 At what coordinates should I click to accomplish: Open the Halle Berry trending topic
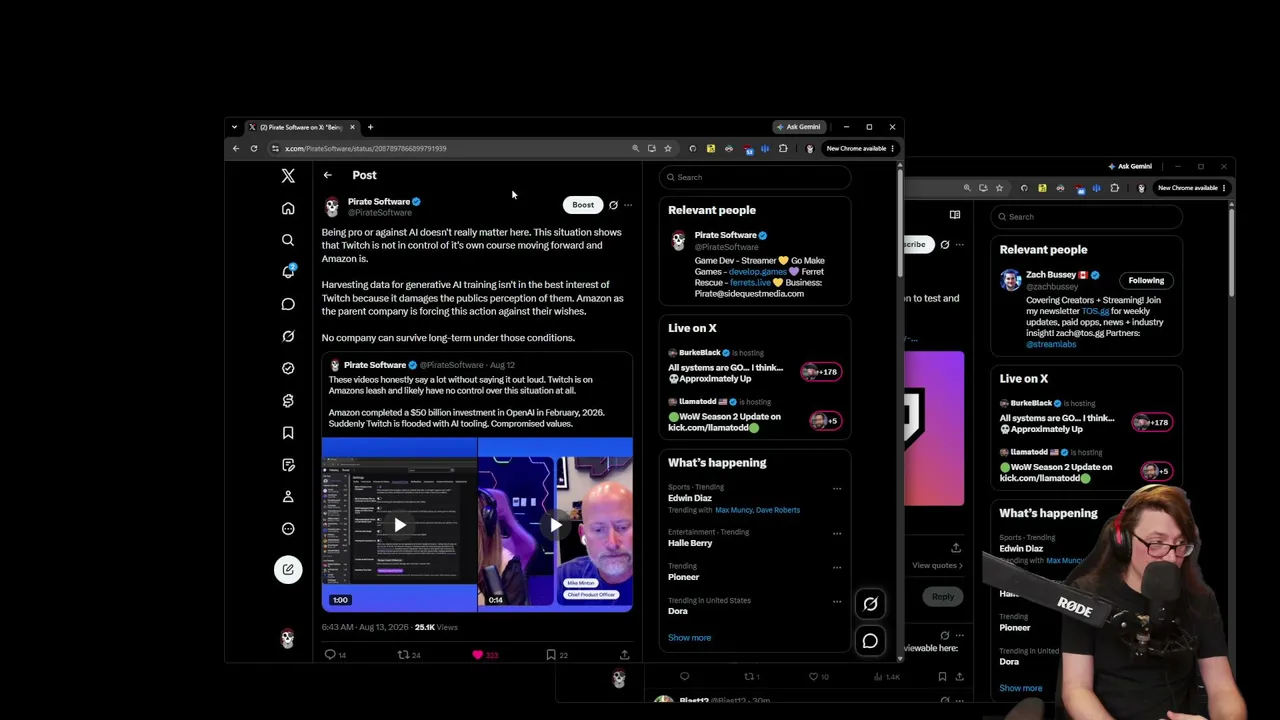pos(690,543)
